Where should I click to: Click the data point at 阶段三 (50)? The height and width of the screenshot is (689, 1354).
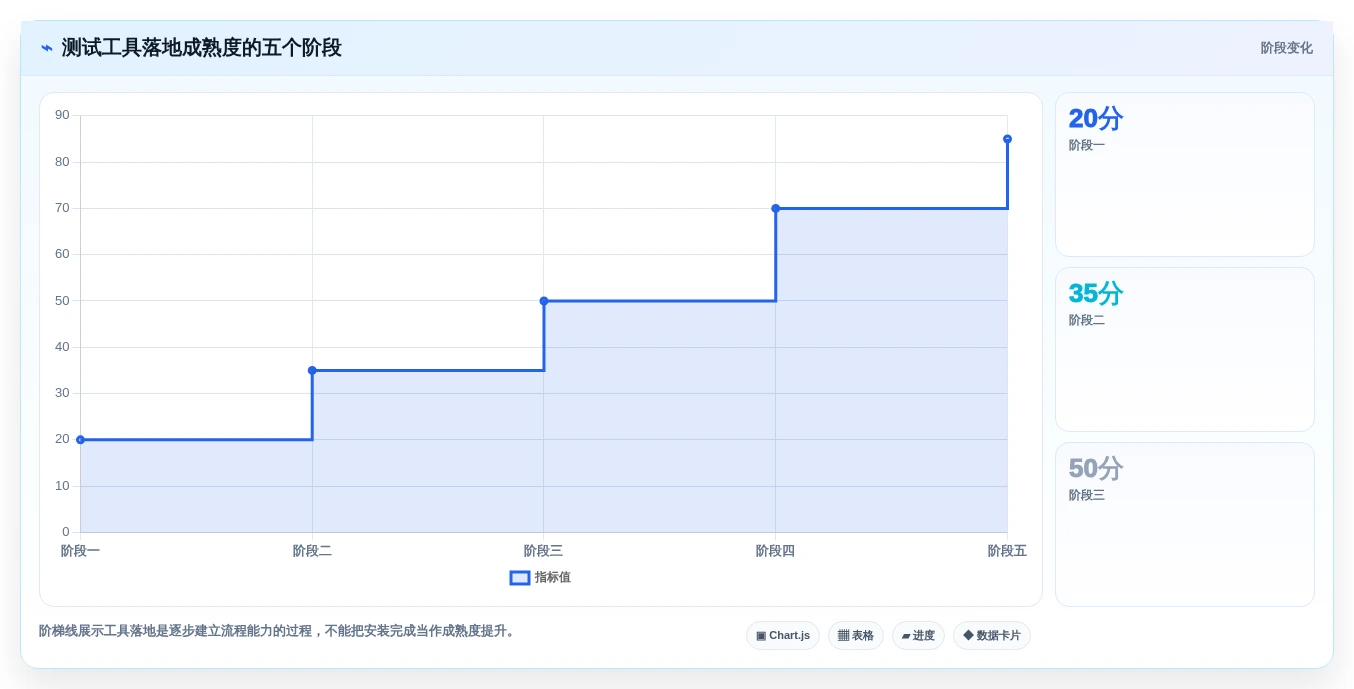click(544, 301)
